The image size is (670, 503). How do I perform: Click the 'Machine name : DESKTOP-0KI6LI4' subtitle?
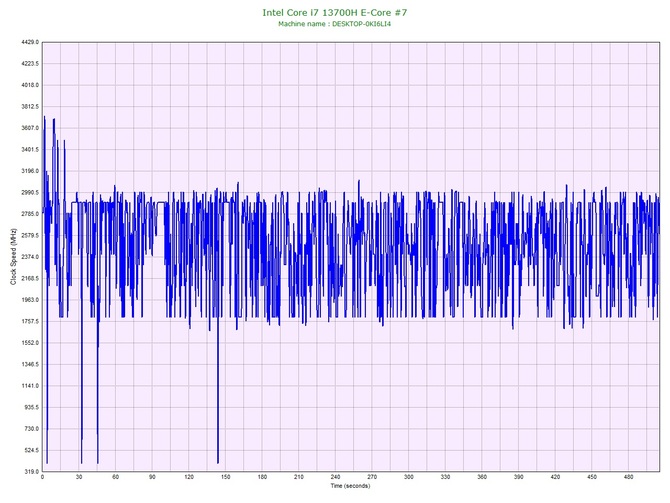335,24
